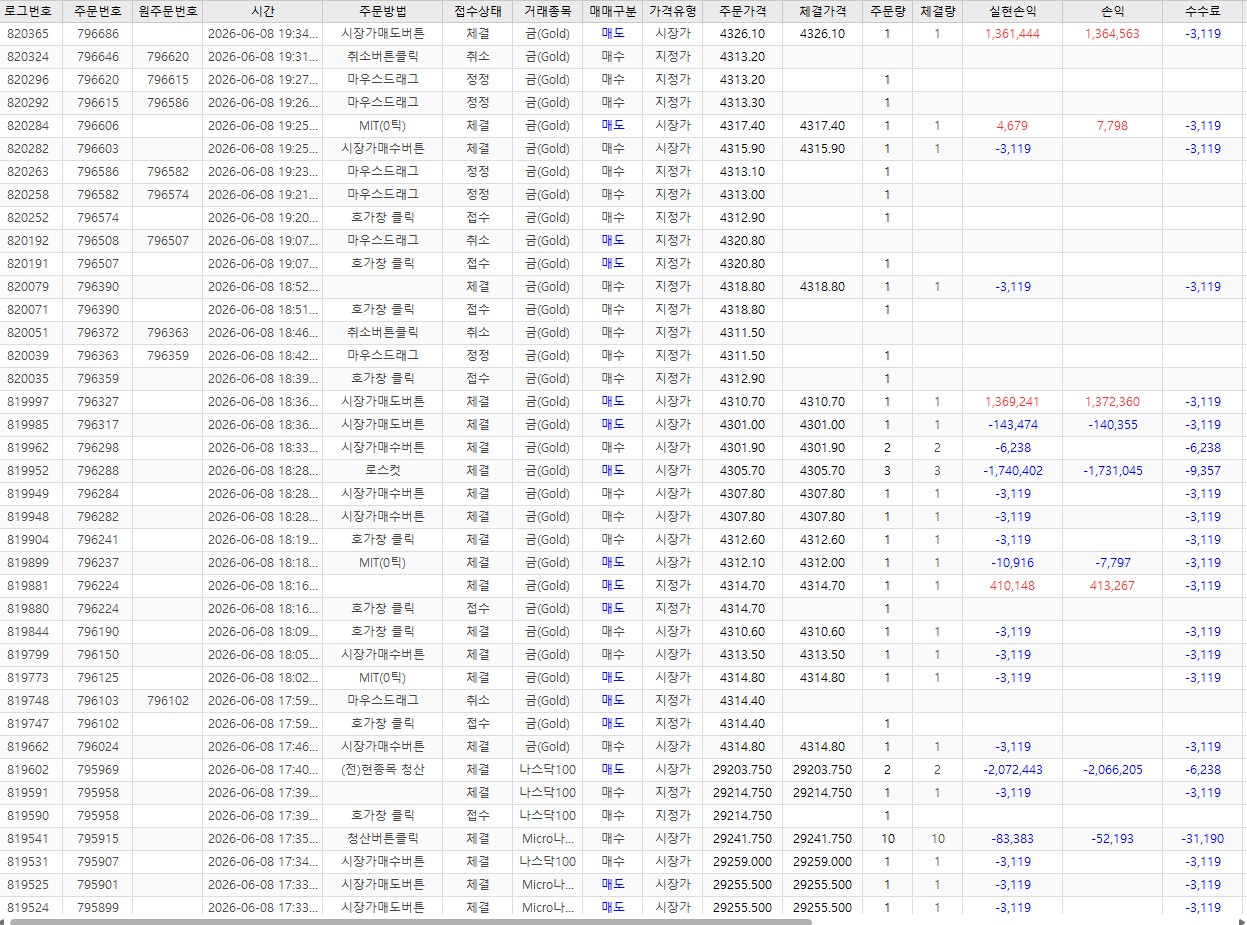Sort the table by 시간 header

(x=262, y=11)
